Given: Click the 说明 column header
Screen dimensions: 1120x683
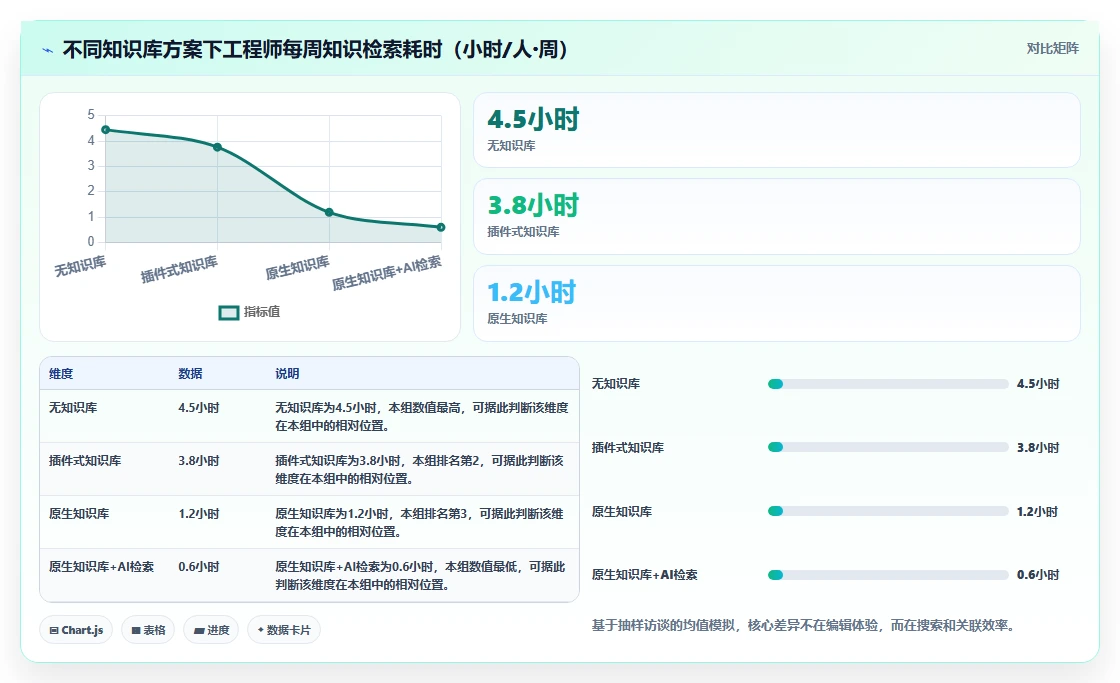Looking at the screenshot, I should [287, 374].
